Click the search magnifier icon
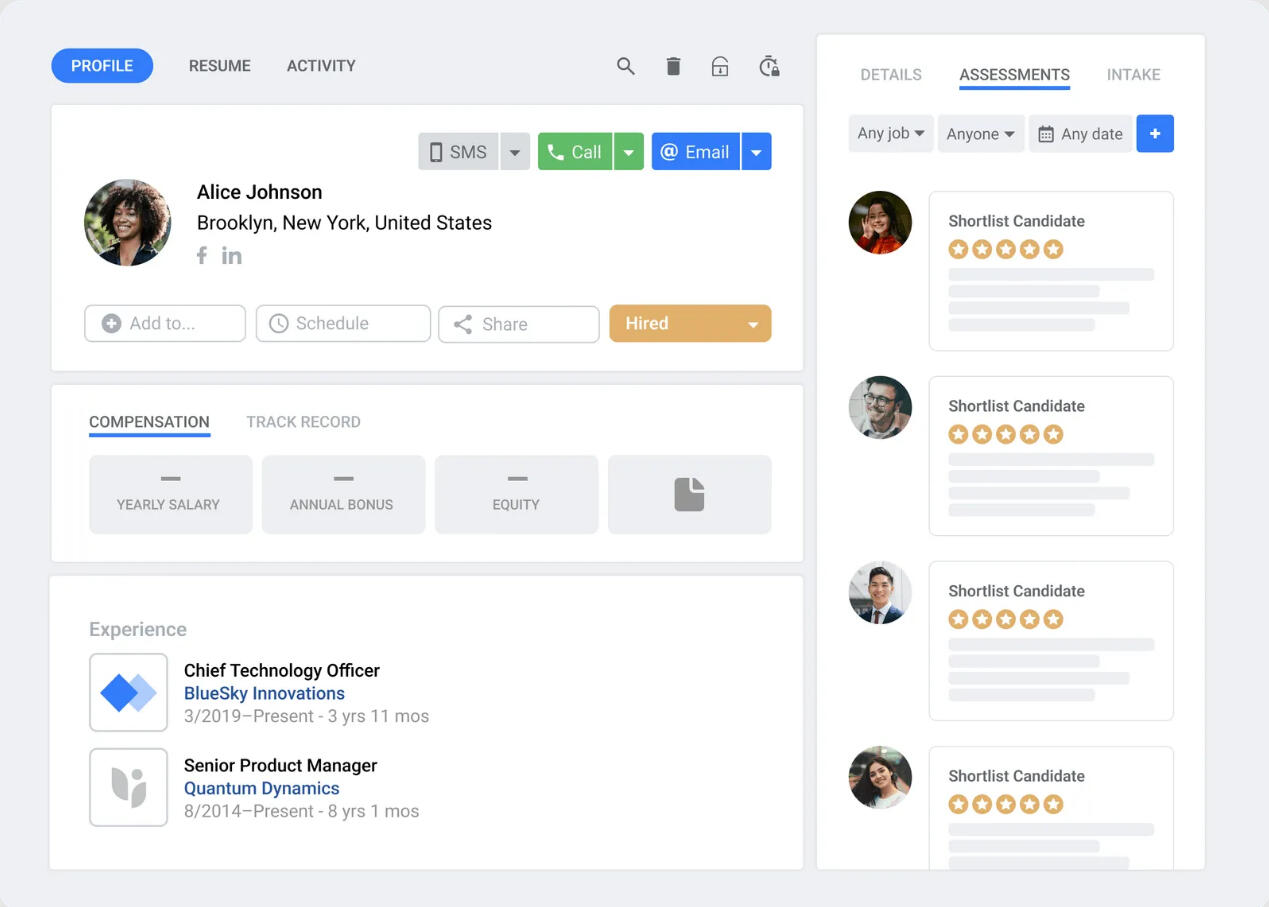The width and height of the screenshot is (1269, 907). [626, 67]
